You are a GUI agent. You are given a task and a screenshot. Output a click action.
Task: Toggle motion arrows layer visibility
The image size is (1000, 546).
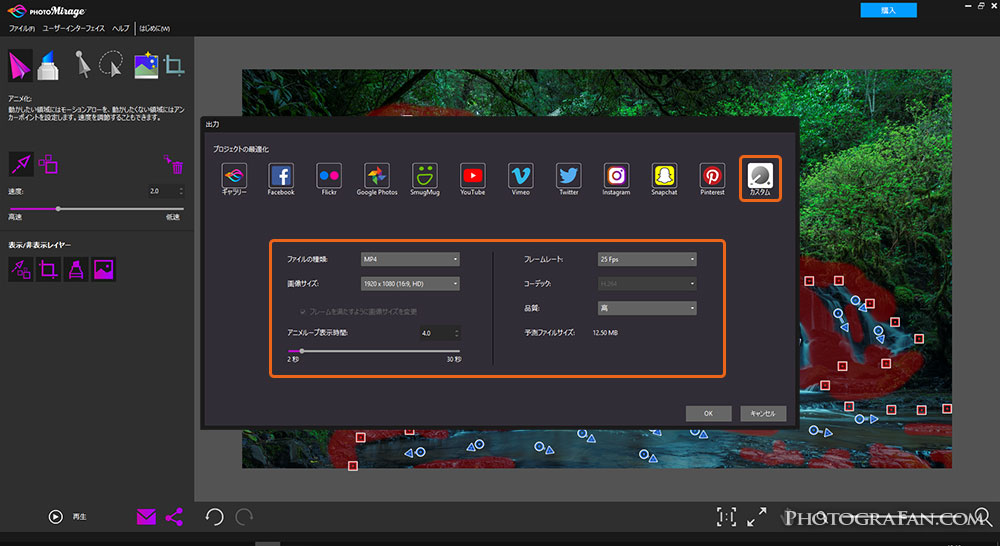pos(20,269)
